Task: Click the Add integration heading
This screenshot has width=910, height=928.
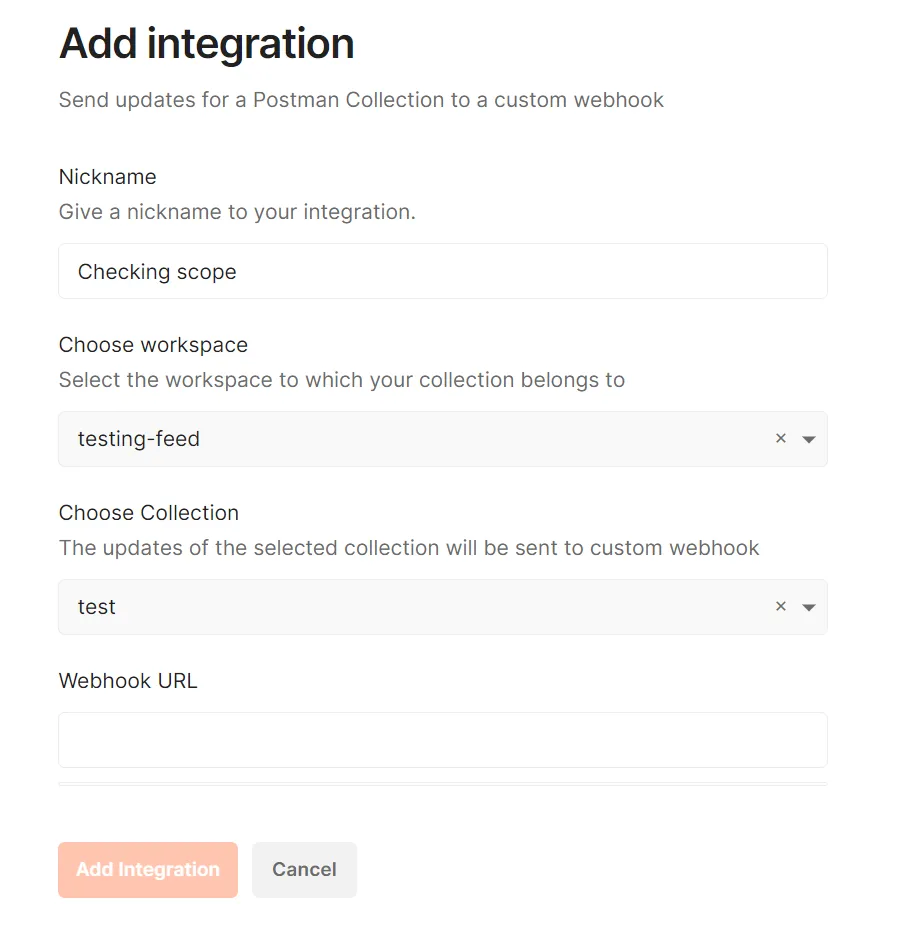Action: 207,44
